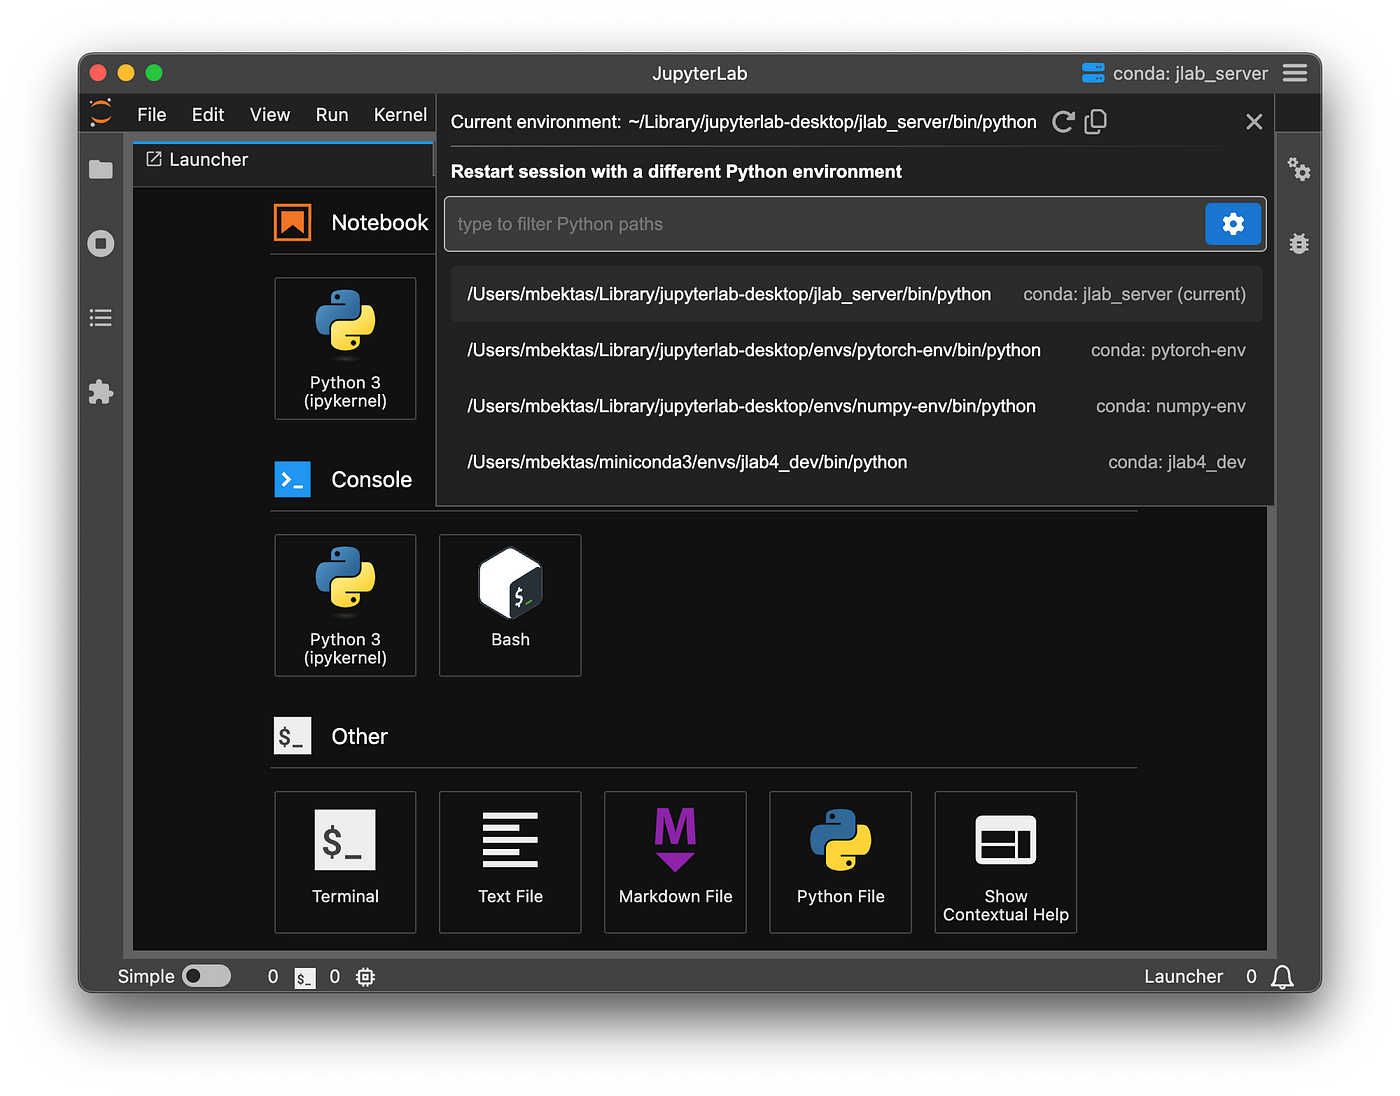Refresh the current environment list
Viewport: 1400px width, 1096px height.
click(x=1063, y=122)
